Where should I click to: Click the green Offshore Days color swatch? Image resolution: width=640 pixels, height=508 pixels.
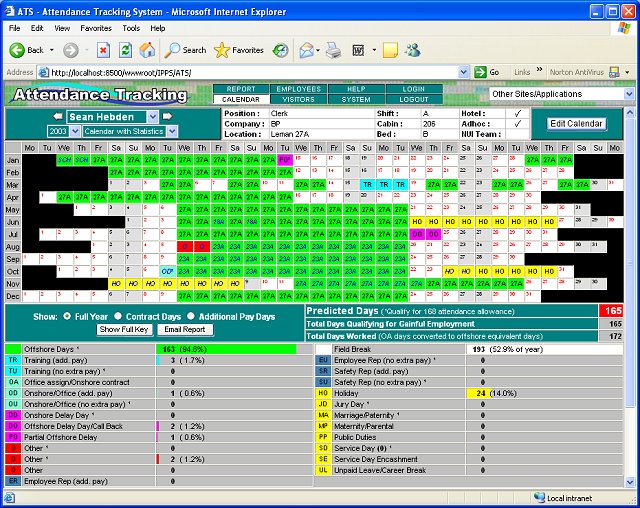[13, 349]
